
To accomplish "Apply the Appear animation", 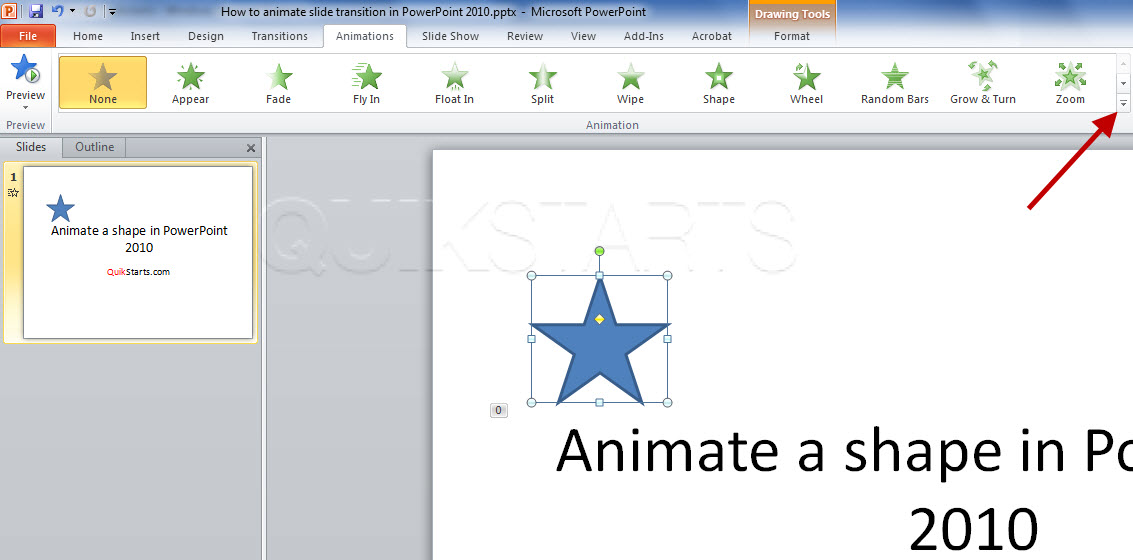I will pyautogui.click(x=191, y=82).
